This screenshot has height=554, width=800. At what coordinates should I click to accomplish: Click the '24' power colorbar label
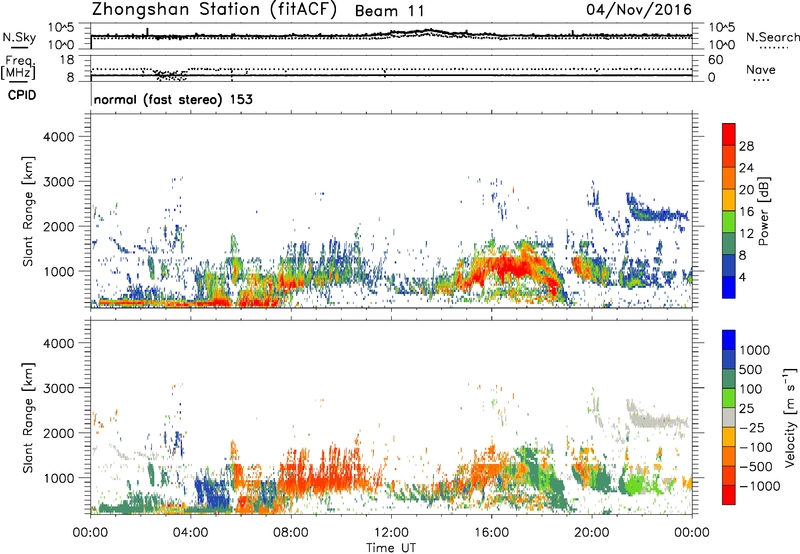point(746,168)
